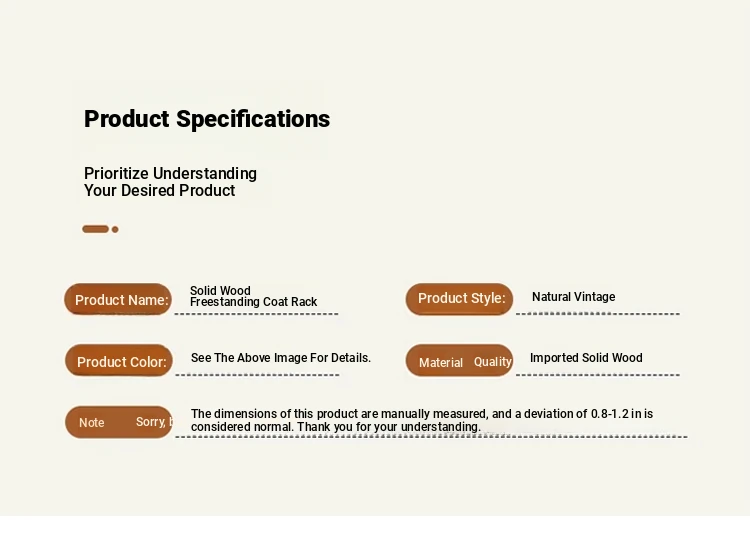Click the Note label badge

coord(119,422)
